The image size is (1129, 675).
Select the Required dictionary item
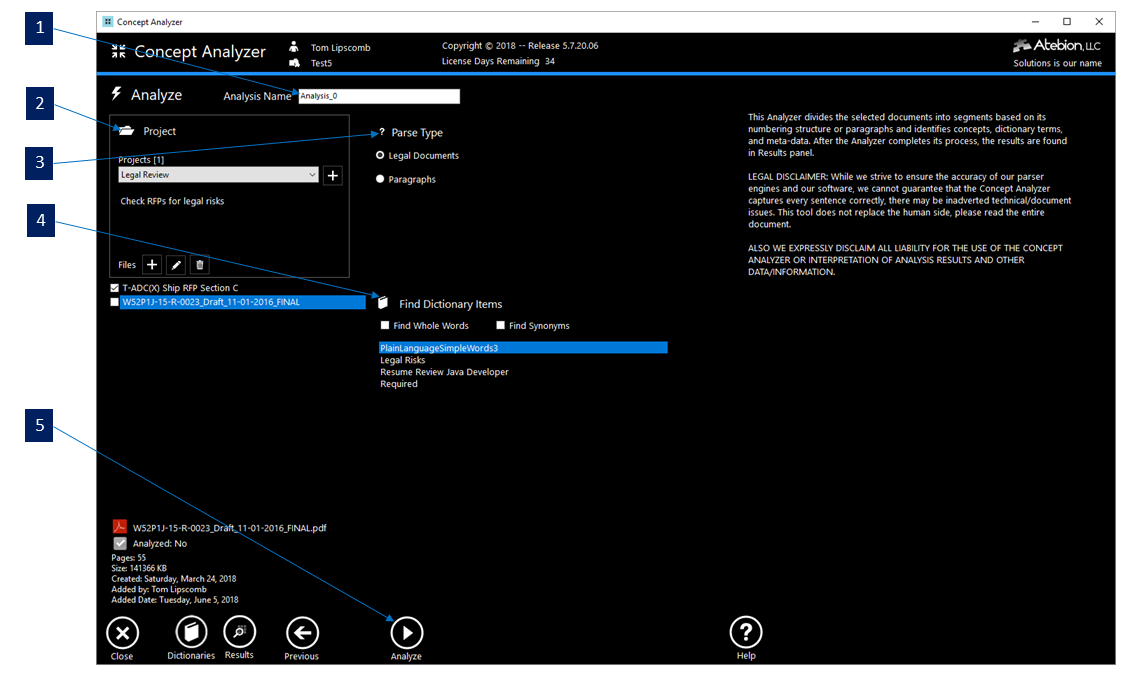pos(399,384)
